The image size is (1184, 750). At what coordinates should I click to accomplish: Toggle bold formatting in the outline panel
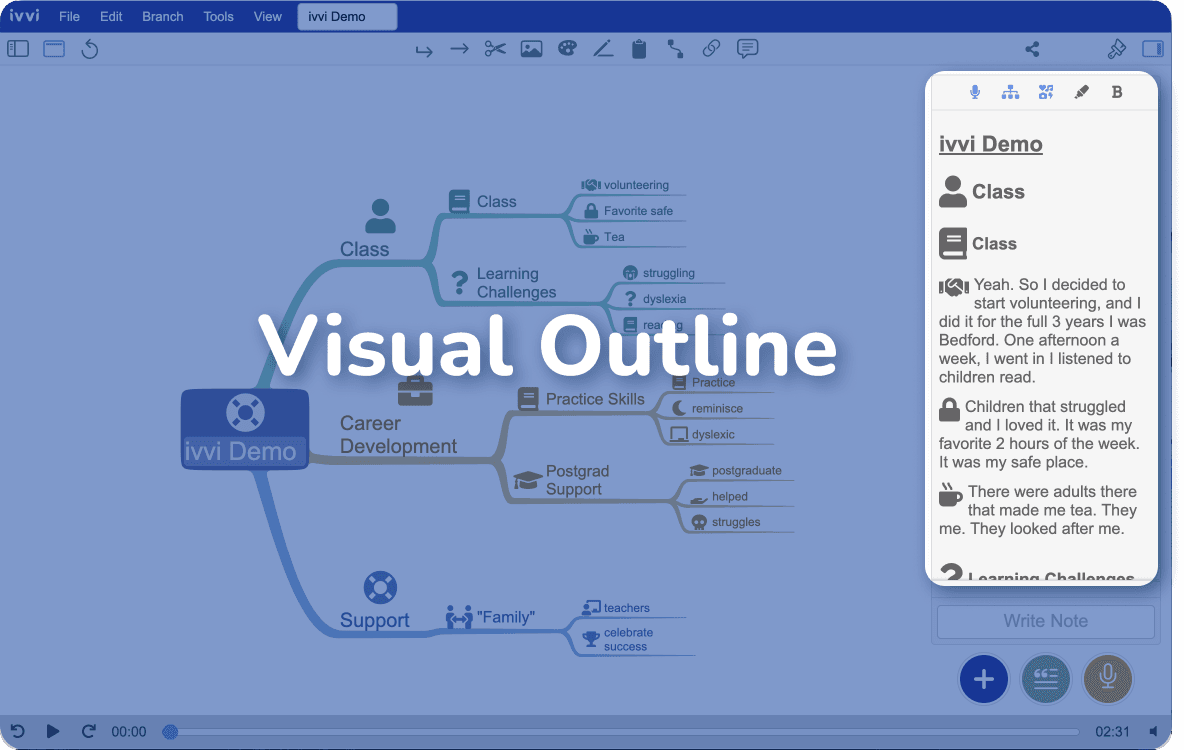[x=1117, y=91]
